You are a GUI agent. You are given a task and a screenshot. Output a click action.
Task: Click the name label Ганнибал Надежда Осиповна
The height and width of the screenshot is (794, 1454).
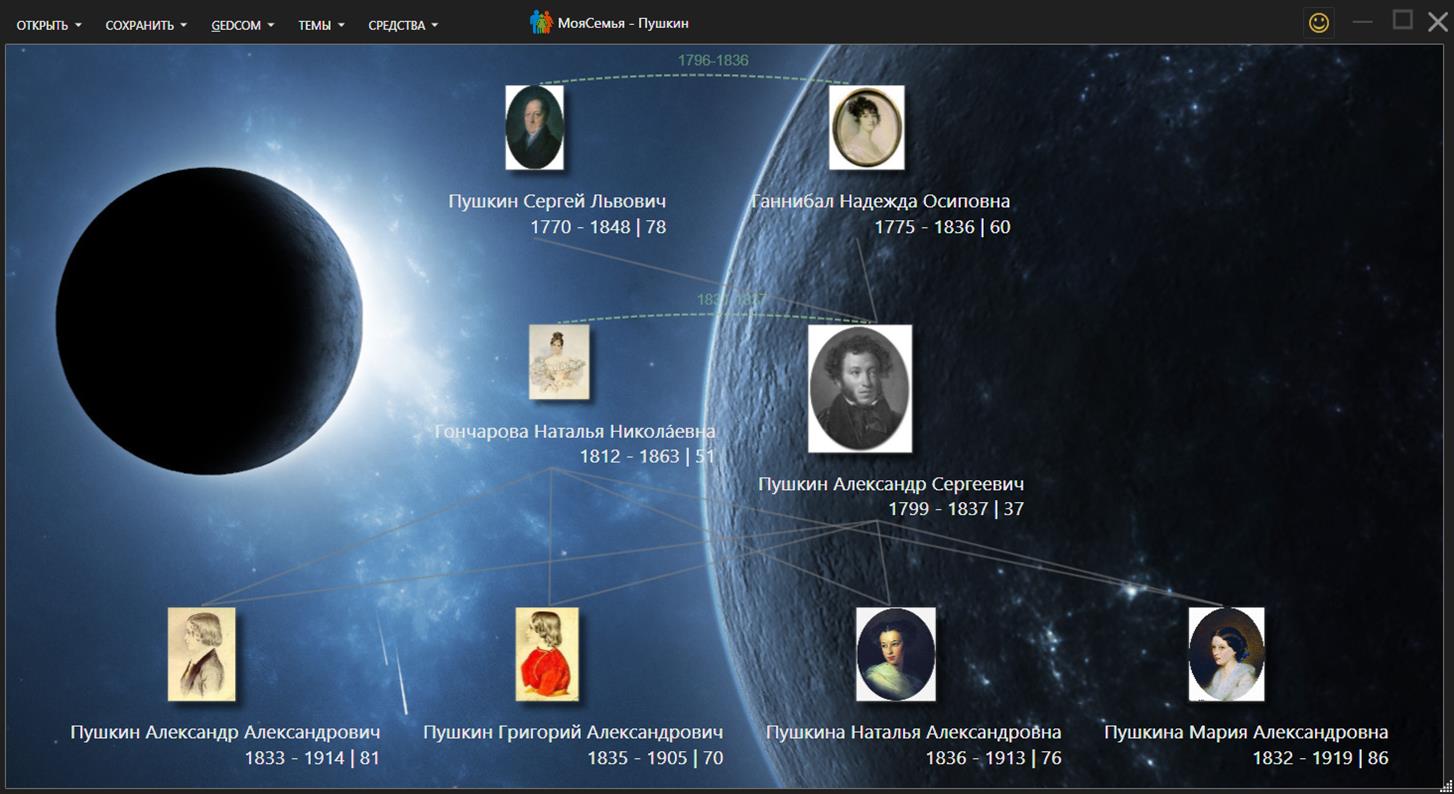[x=881, y=201]
